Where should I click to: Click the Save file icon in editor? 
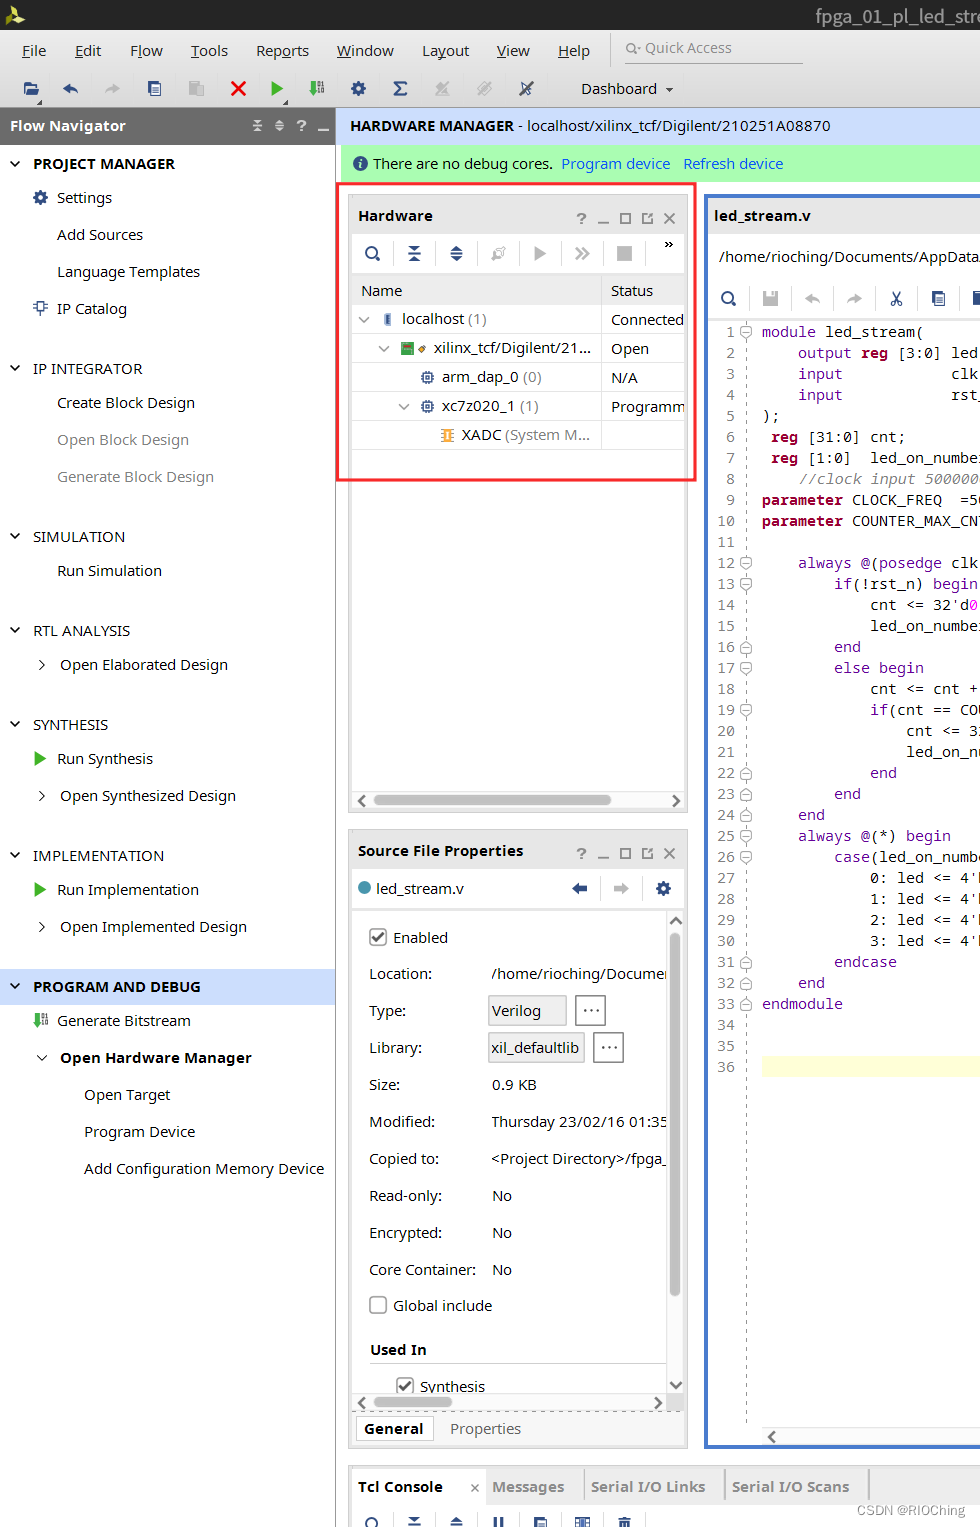(x=770, y=298)
